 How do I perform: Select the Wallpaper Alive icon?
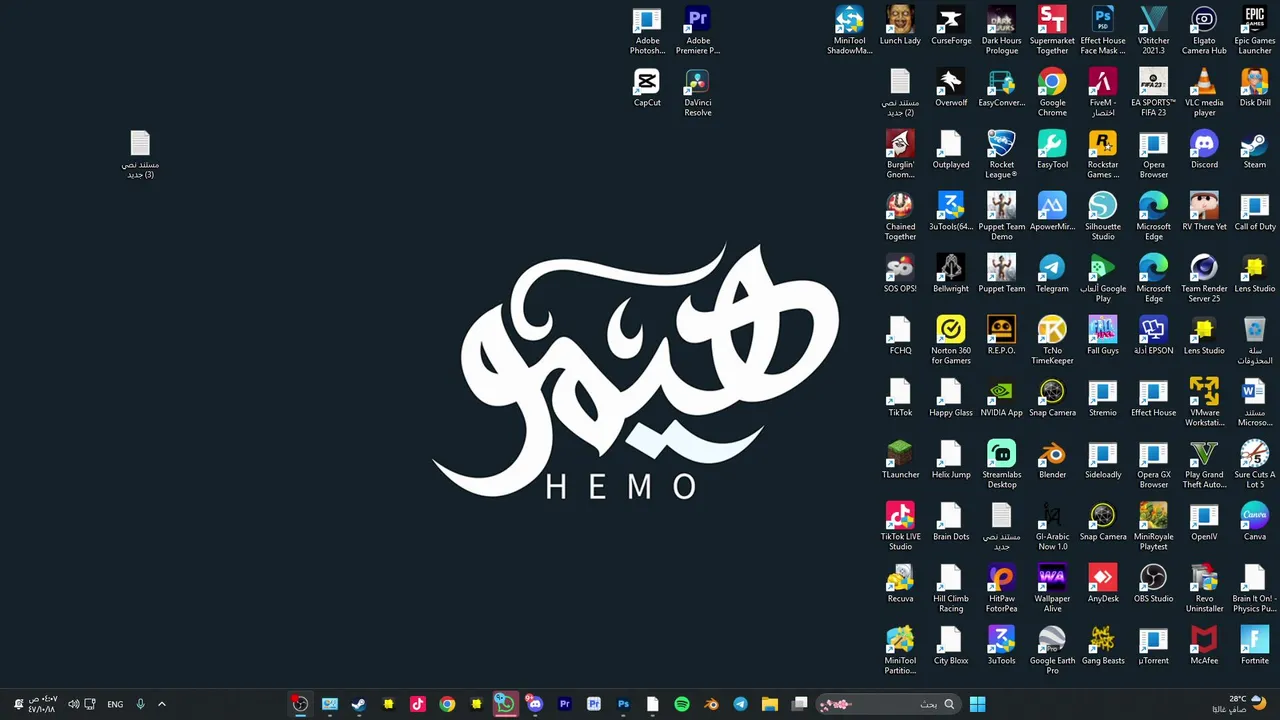click(x=1052, y=589)
